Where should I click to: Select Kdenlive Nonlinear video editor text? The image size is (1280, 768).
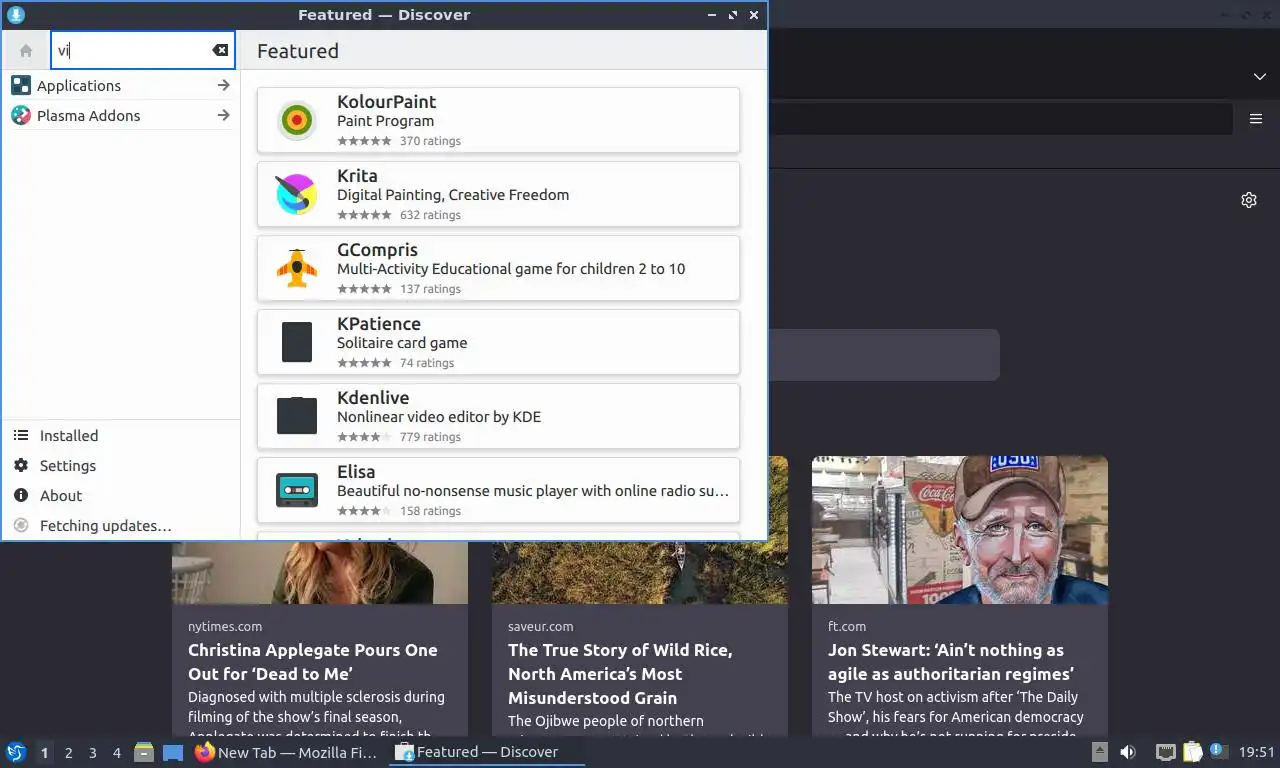(x=439, y=417)
